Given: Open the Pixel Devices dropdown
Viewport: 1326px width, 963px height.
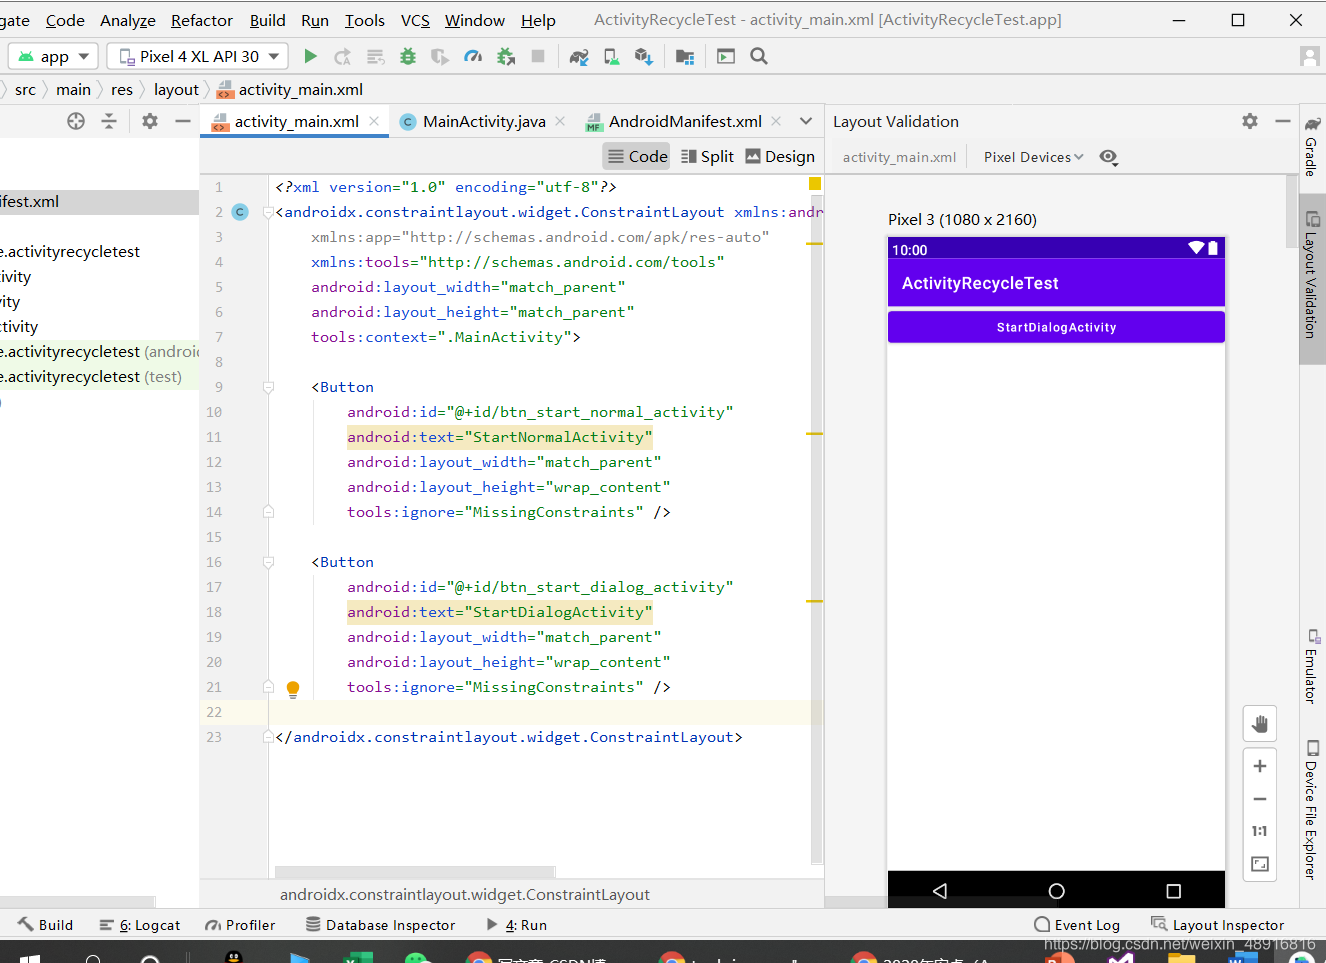Looking at the screenshot, I should coord(1033,157).
